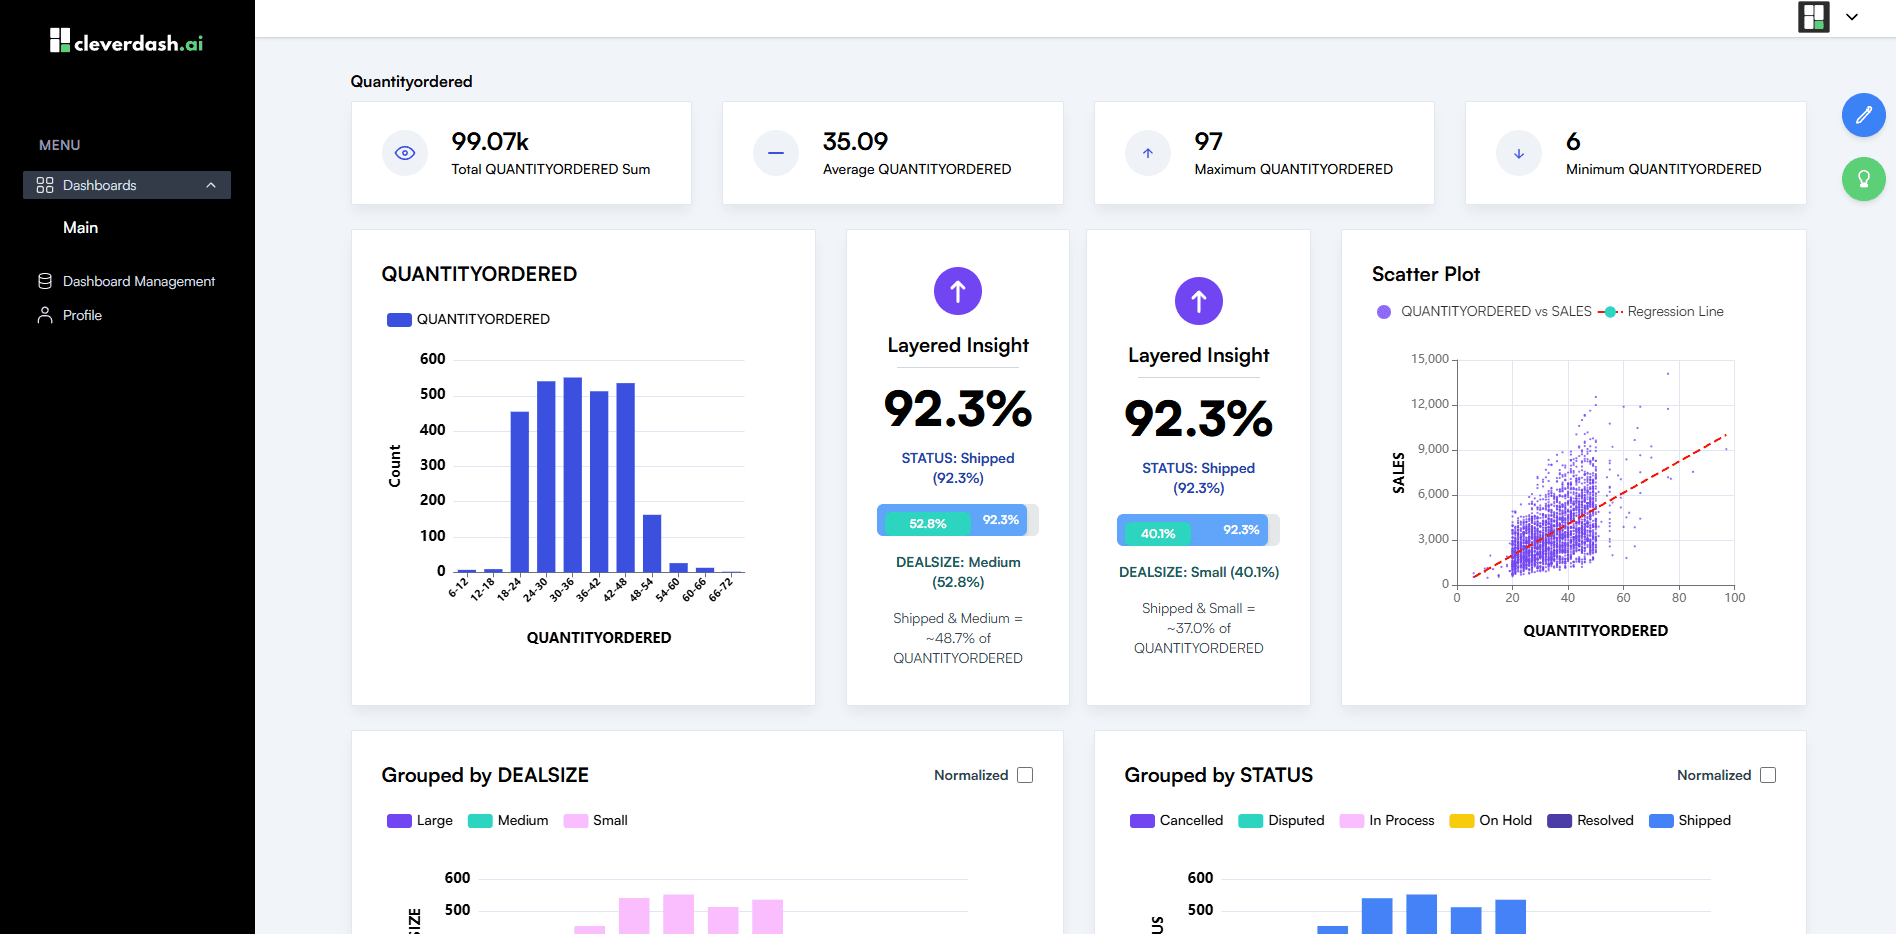Toggle the Large legend series
The height and width of the screenshot is (934, 1896).
pyautogui.click(x=420, y=820)
